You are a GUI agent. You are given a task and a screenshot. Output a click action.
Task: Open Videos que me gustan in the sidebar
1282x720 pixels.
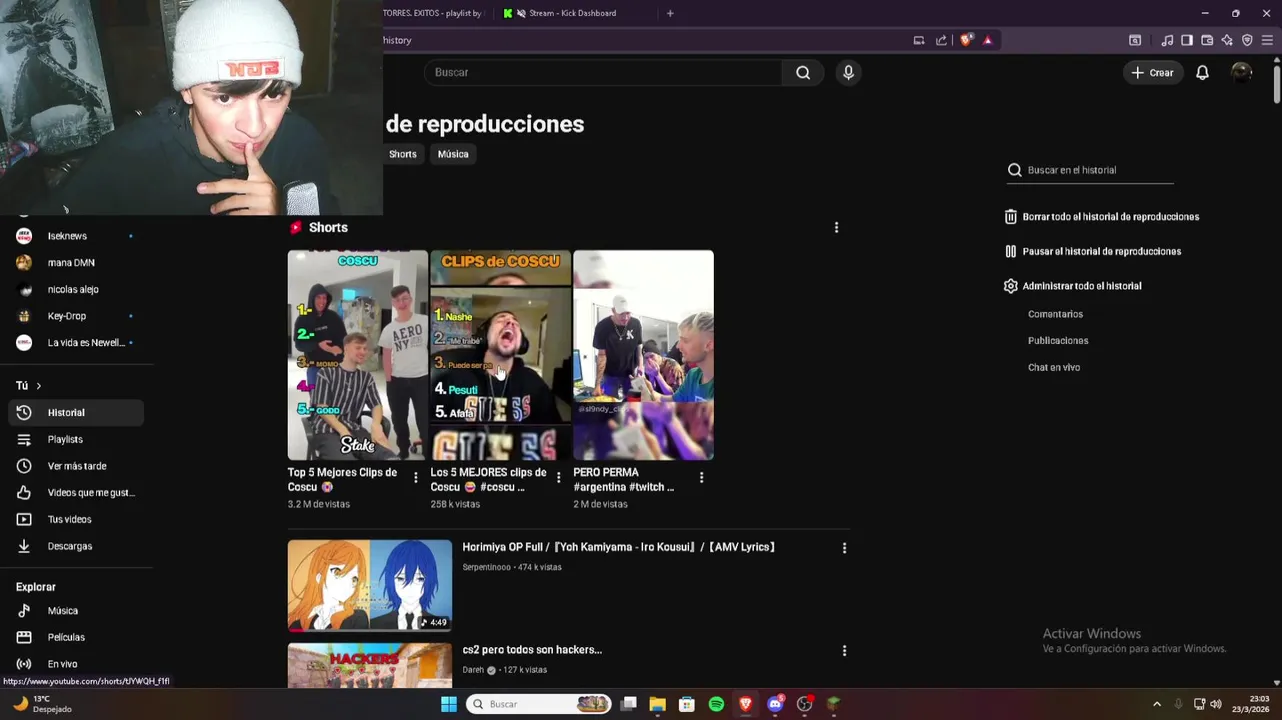coord(76,493)
